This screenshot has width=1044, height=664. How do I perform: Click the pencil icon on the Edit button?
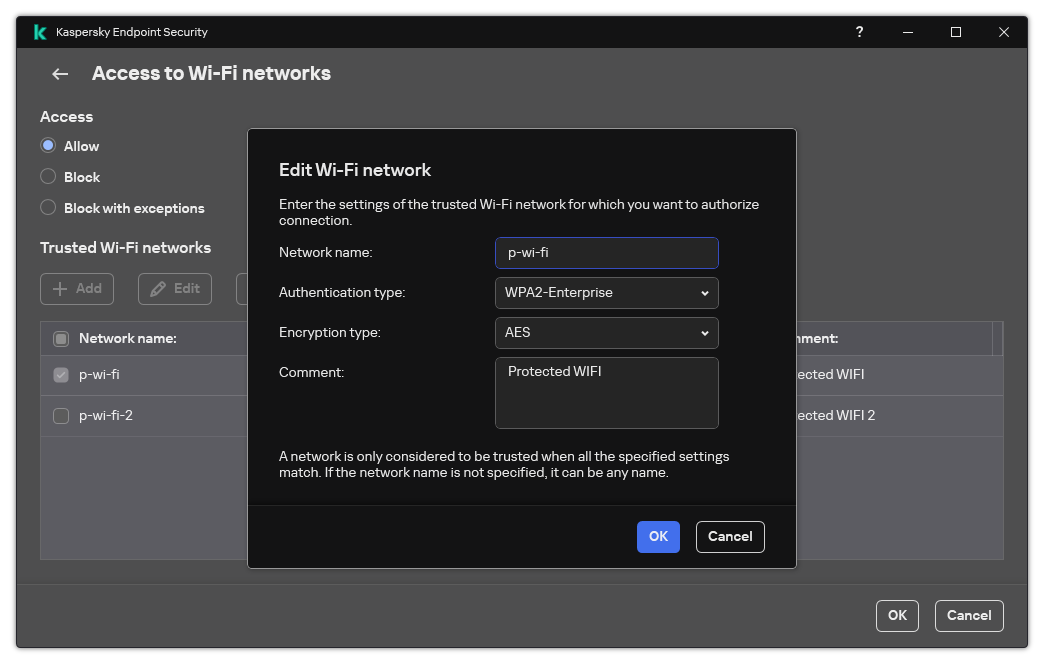coord(160,289)
